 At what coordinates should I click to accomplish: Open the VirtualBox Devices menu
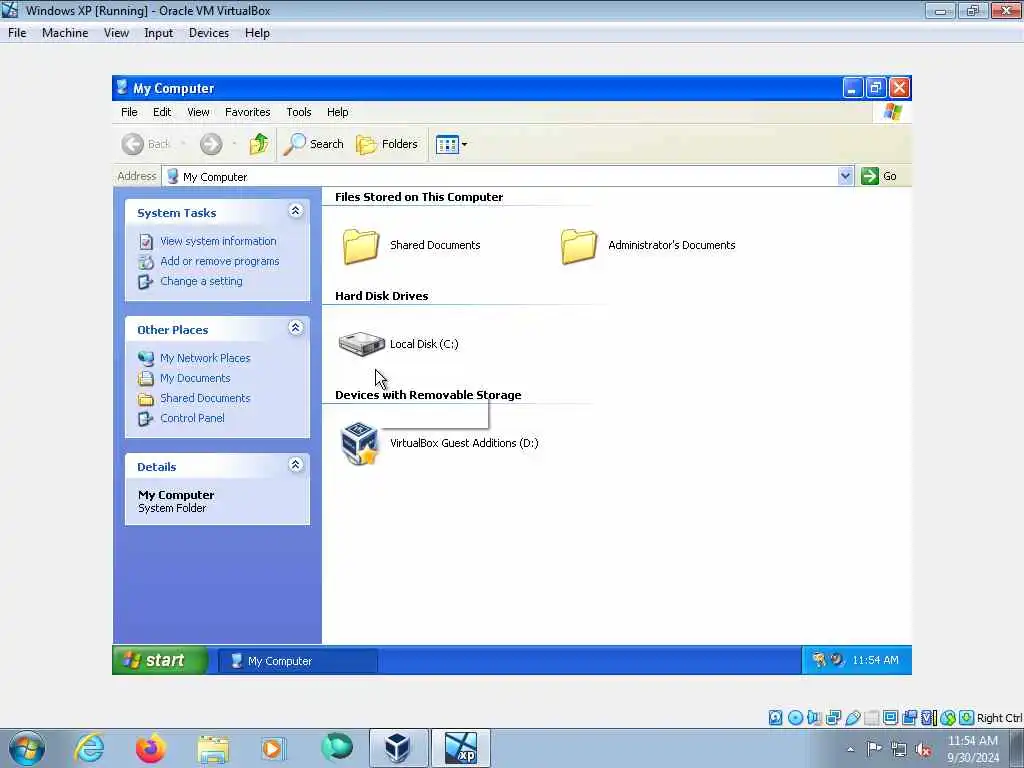click(208, 33)
